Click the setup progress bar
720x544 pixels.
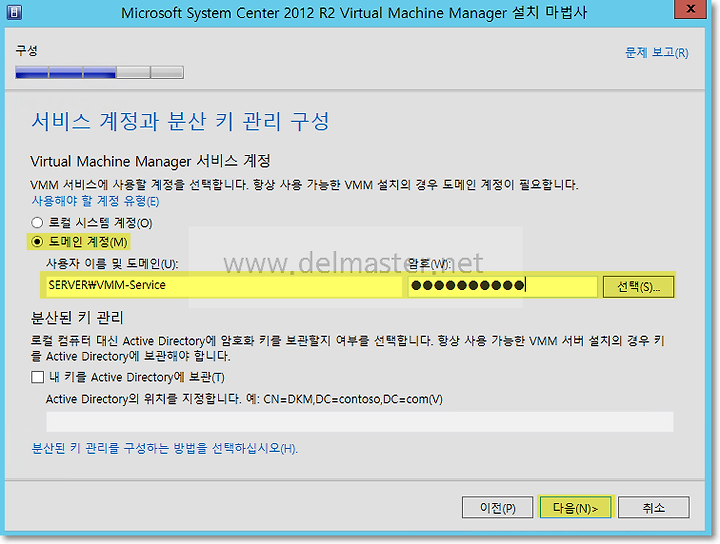(99, 73)
